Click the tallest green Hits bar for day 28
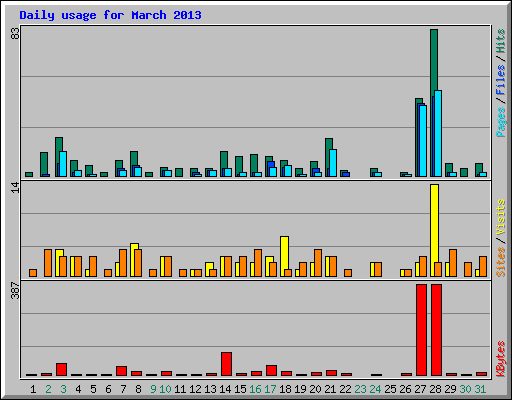This screenshot has height=400, width=512. click(x=434, y=60)
